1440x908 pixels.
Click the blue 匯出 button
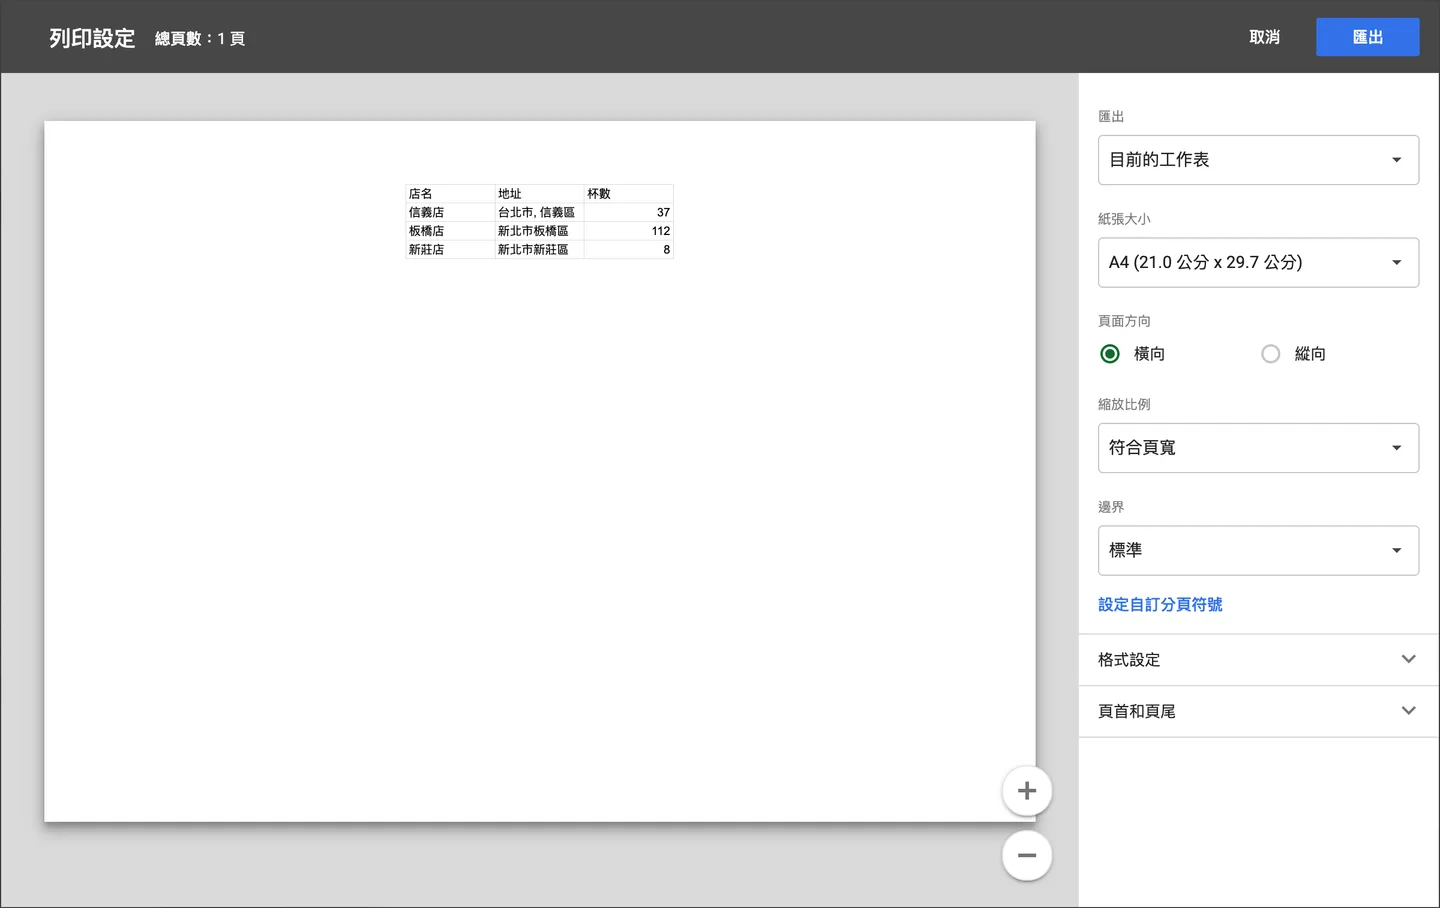click(x=1367, y=37)
